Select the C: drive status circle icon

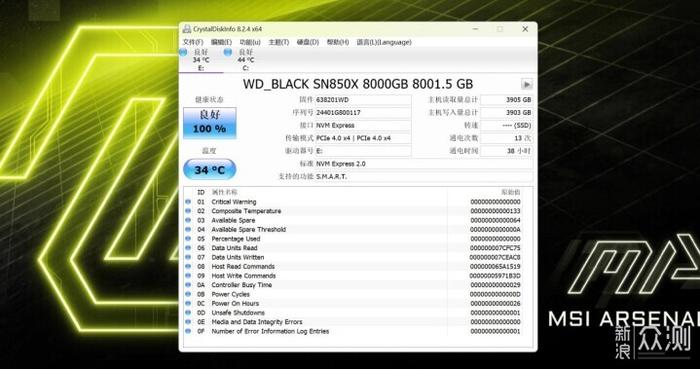point(228,53)
